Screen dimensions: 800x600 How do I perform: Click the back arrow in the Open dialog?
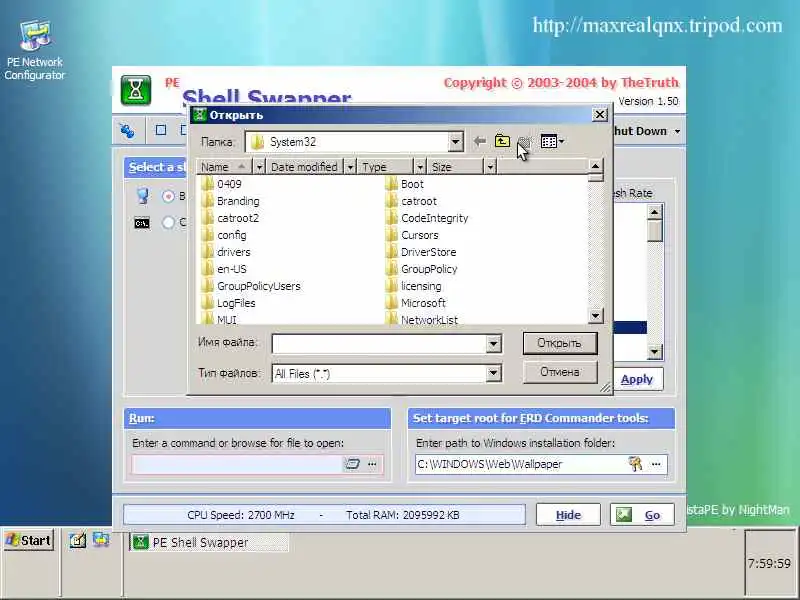(479, 141)
